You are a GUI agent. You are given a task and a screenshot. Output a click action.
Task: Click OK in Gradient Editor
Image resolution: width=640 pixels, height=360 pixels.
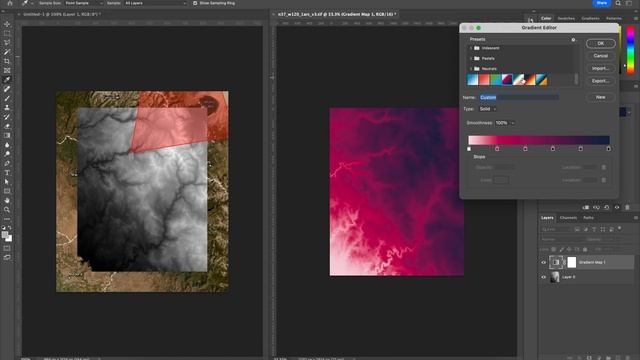point(600,43)
